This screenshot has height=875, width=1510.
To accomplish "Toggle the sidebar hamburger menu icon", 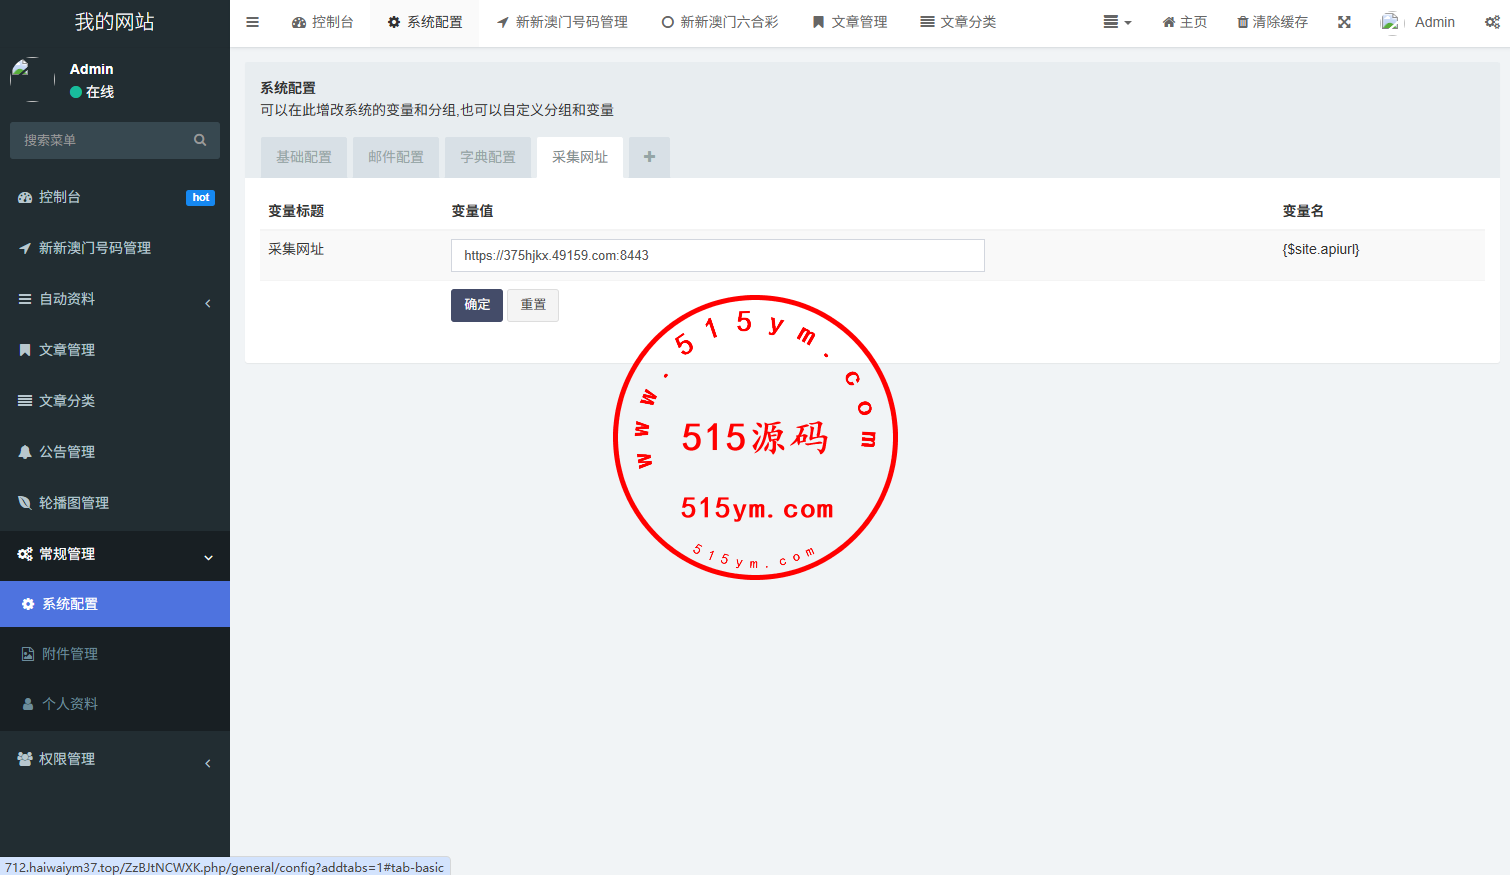I will coord(253,22).
